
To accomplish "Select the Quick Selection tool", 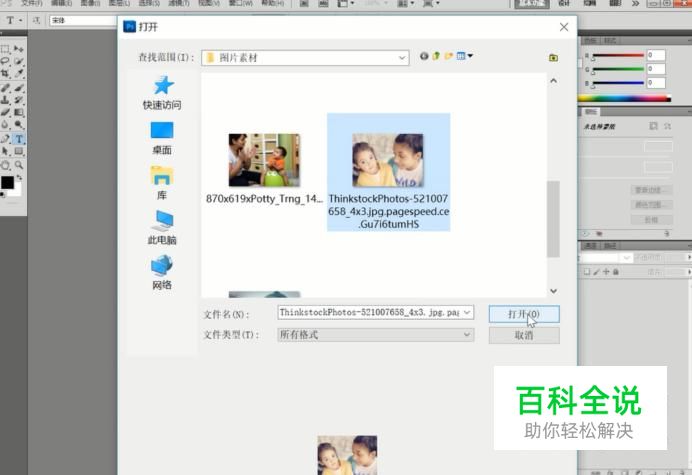I will (x=19, y=61).
